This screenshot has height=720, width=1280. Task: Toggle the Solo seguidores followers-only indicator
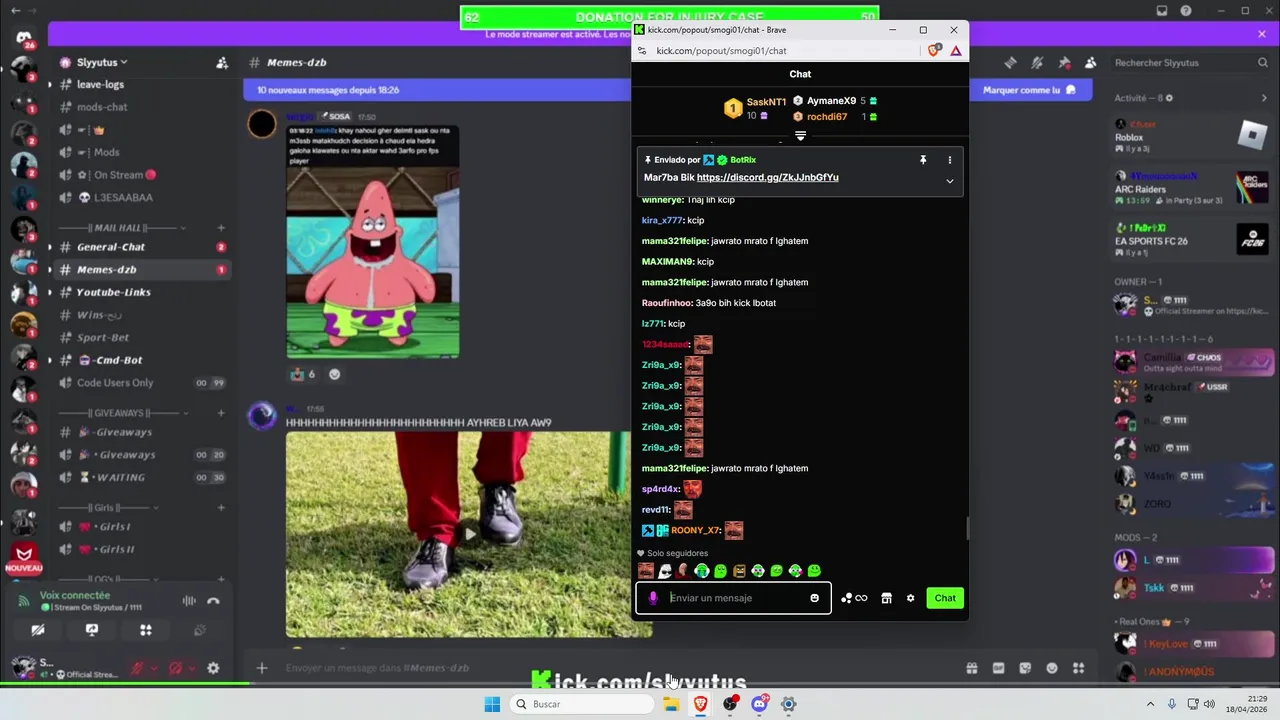[672, 553]
